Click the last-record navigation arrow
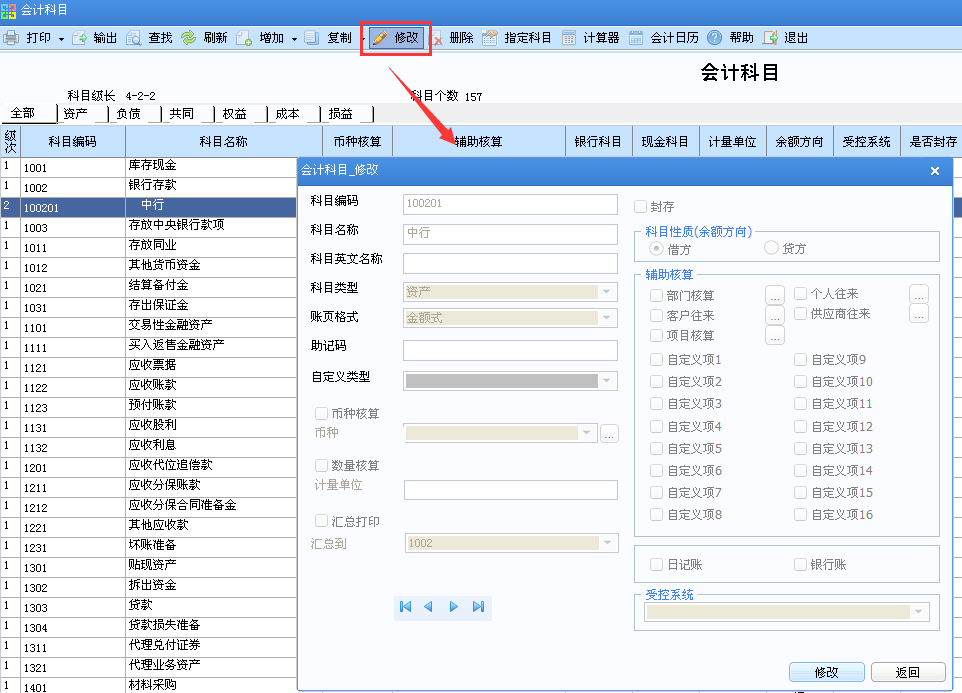 477,606
